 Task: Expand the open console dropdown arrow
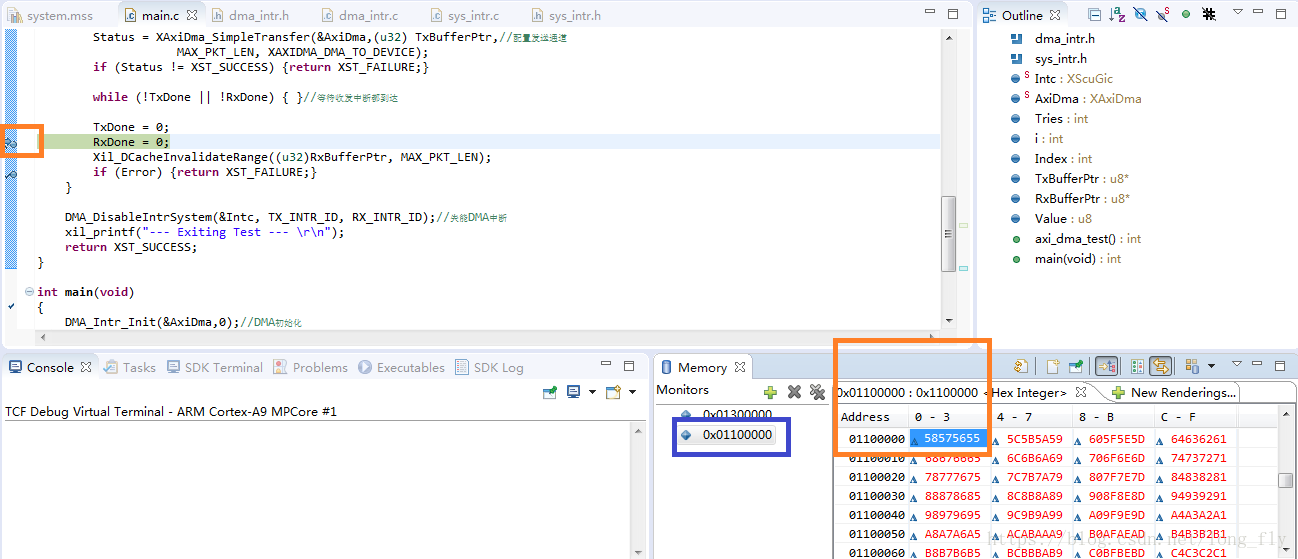pos(633,392)
